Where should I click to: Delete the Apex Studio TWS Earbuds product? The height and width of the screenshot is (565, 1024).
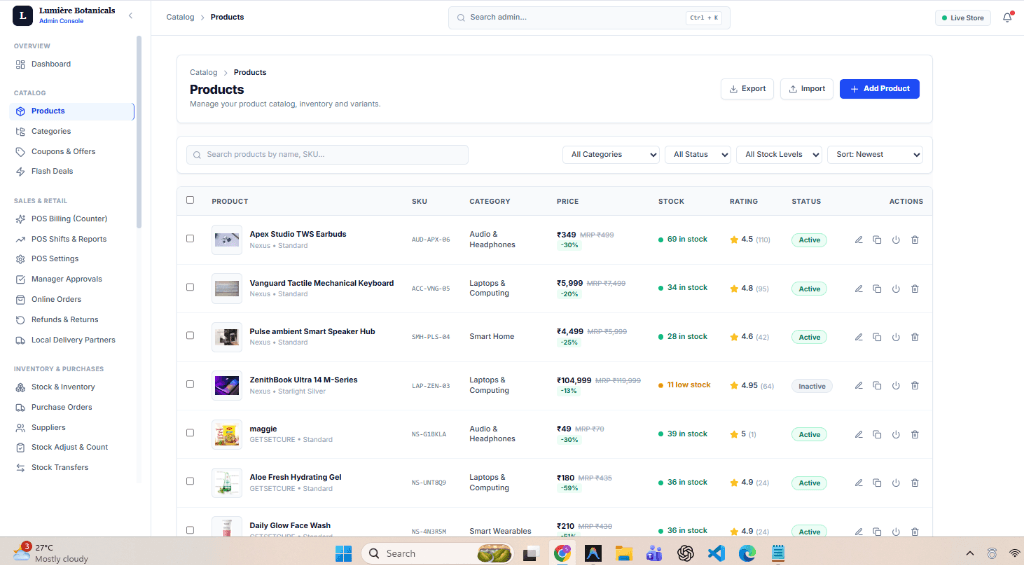click(915, 240)
